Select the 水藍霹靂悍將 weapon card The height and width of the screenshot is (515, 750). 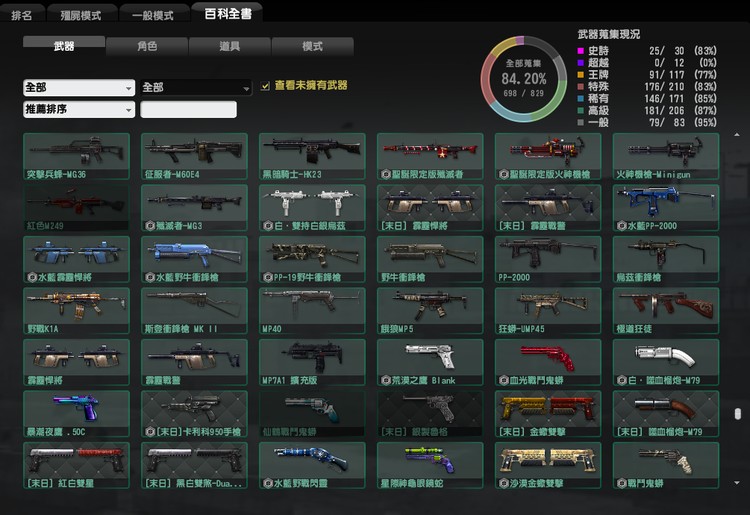coord(77,260)
